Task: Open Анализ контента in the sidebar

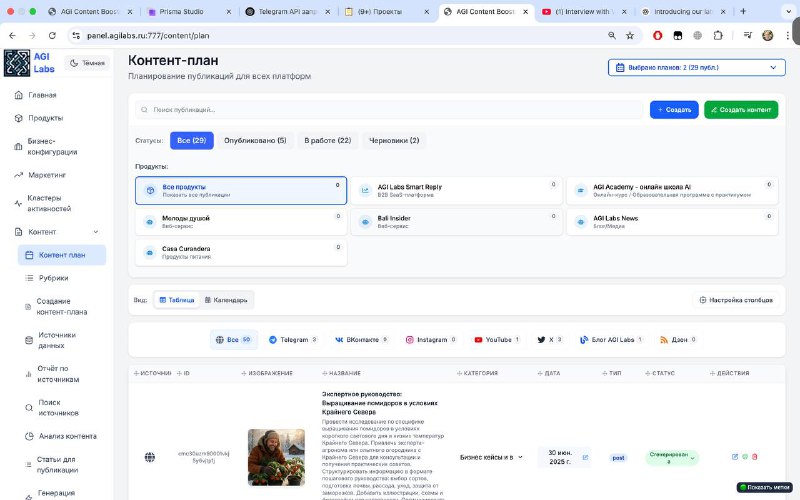Action: (67, 436)
